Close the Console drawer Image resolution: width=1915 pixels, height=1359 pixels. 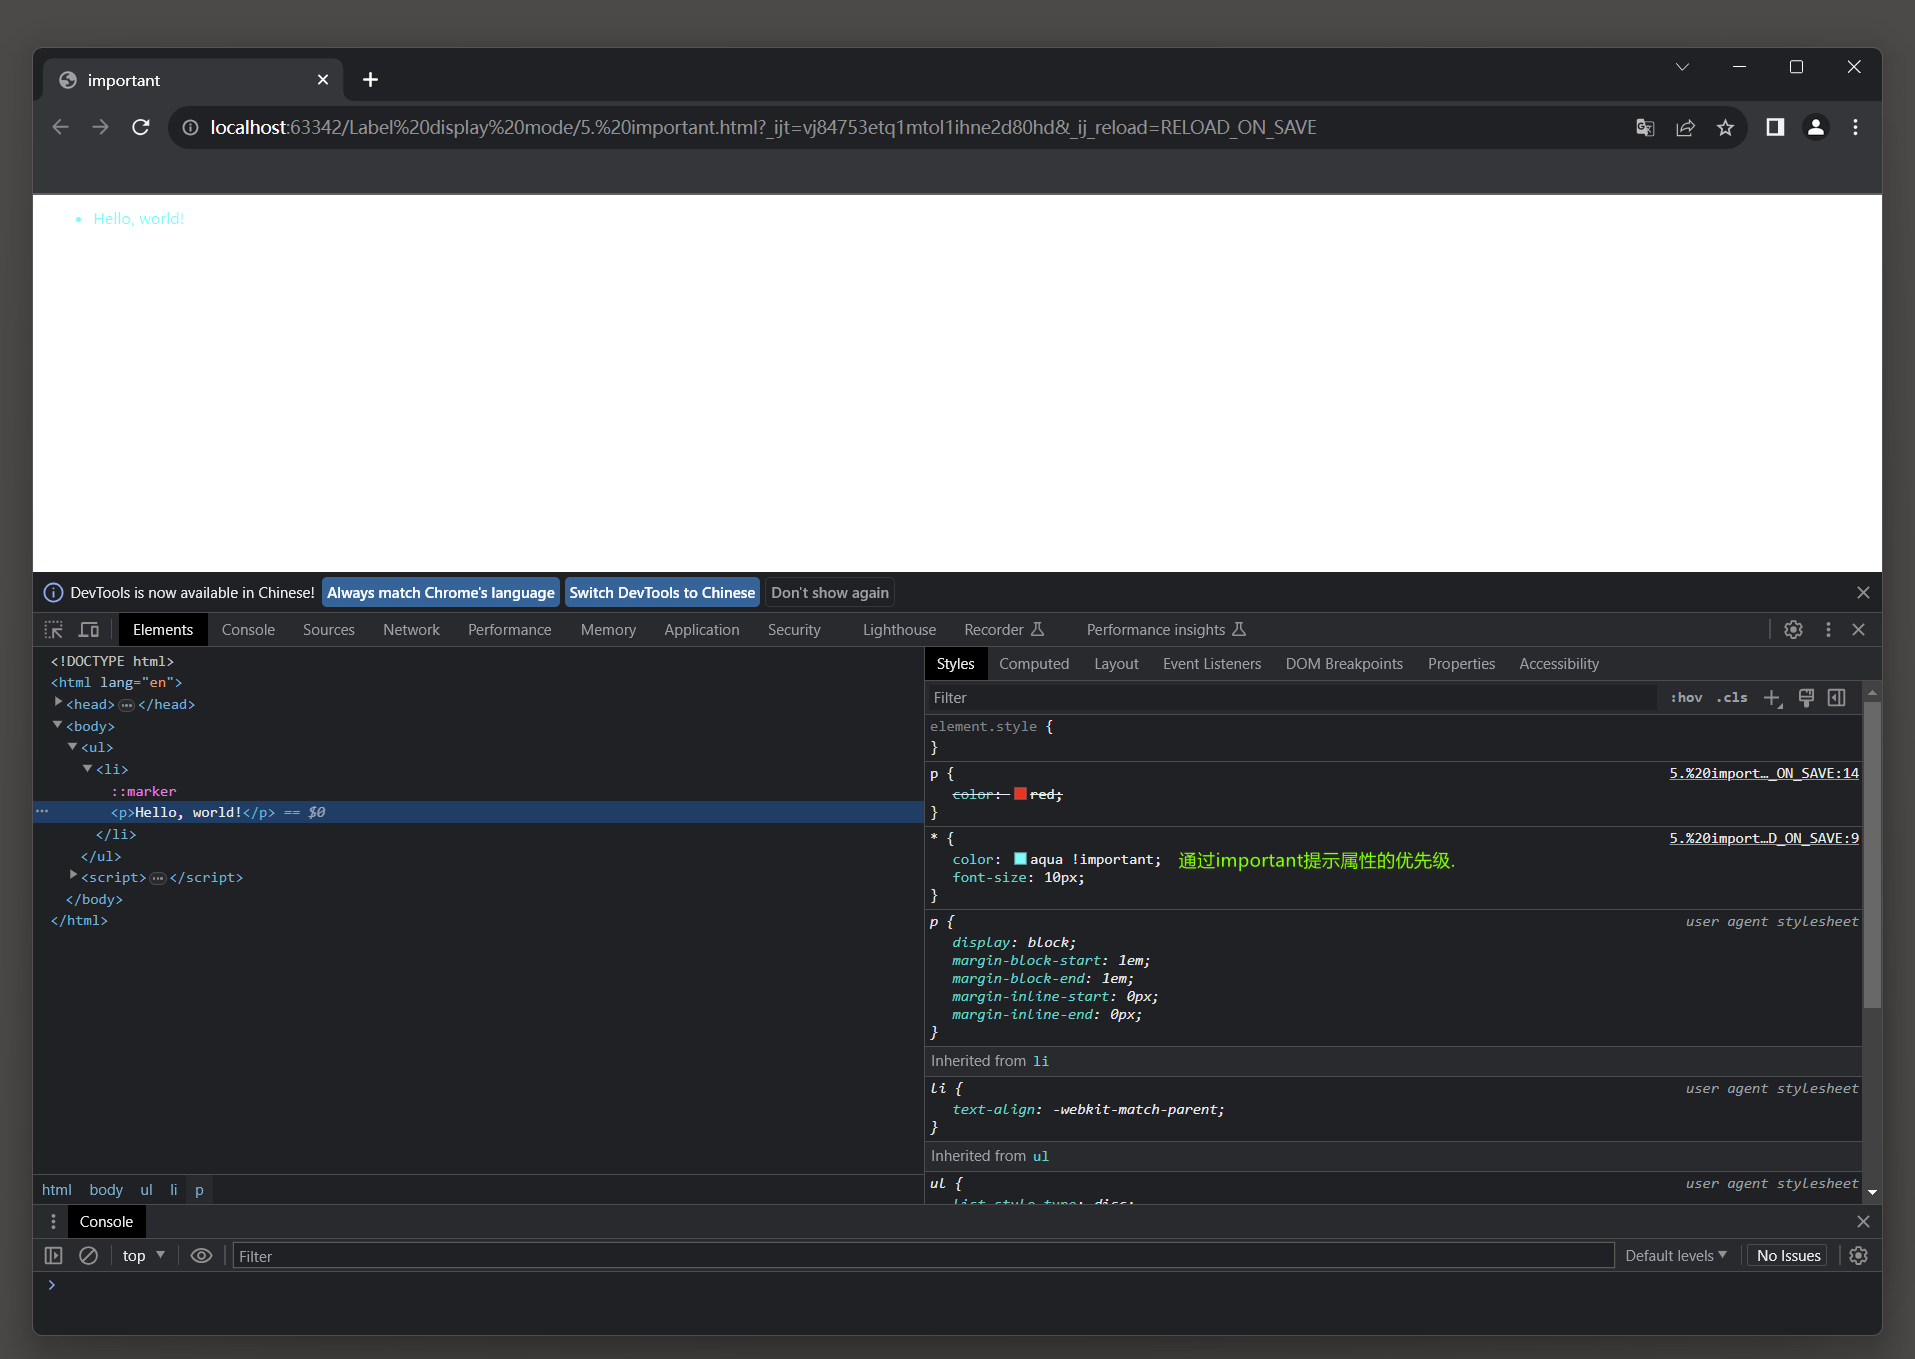[1863, 1222]
